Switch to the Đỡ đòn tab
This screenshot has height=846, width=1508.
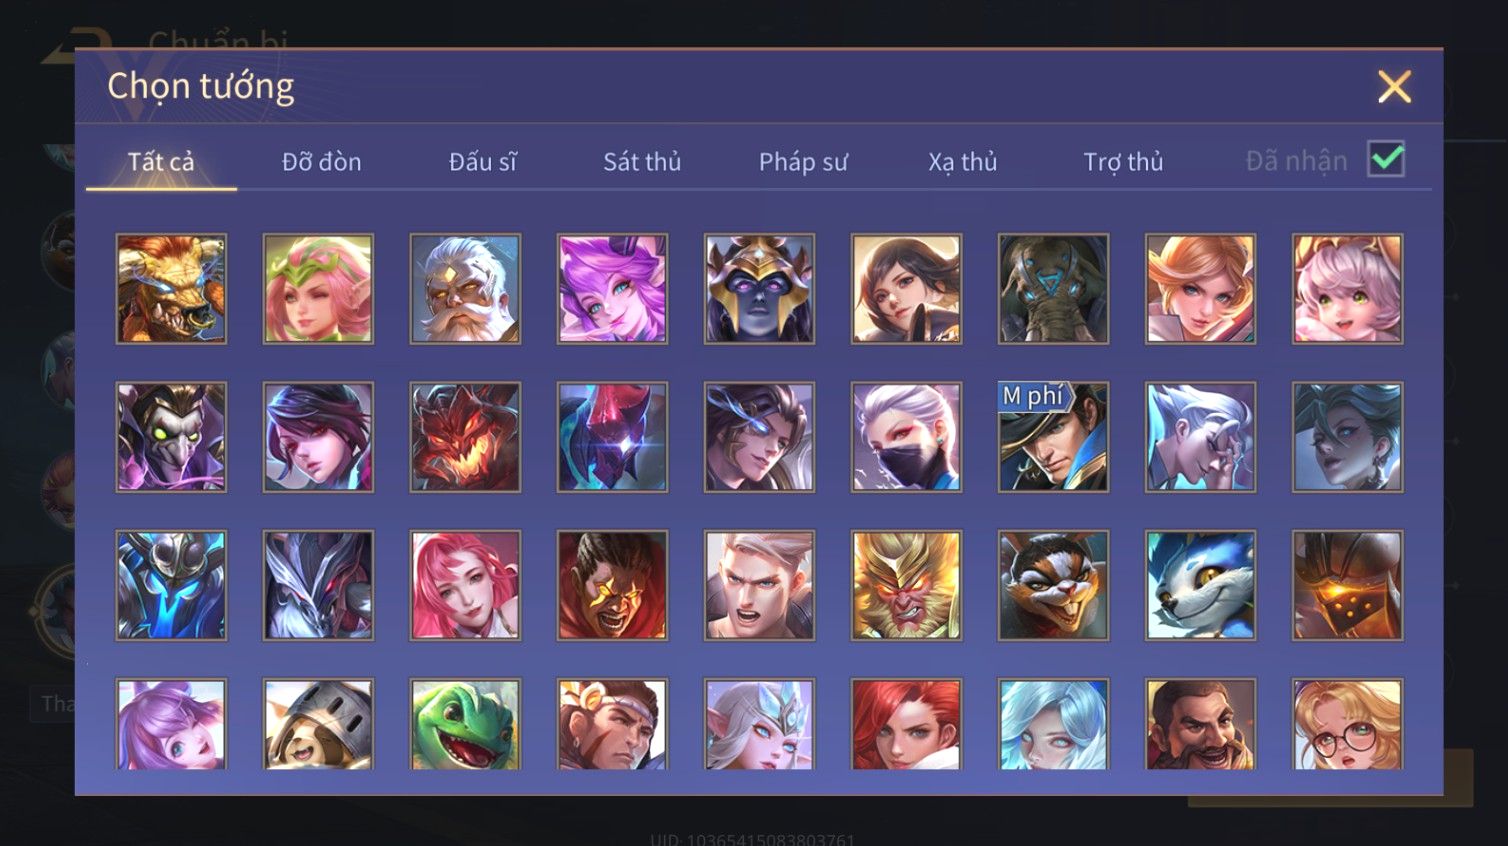(x=321, y=161)
